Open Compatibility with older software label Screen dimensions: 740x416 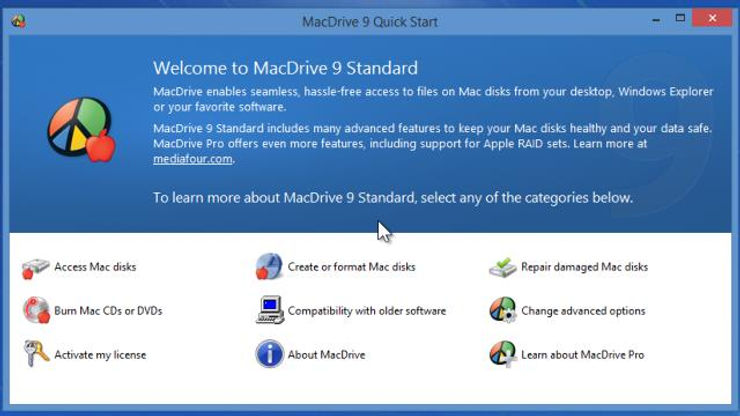(367, 311)
